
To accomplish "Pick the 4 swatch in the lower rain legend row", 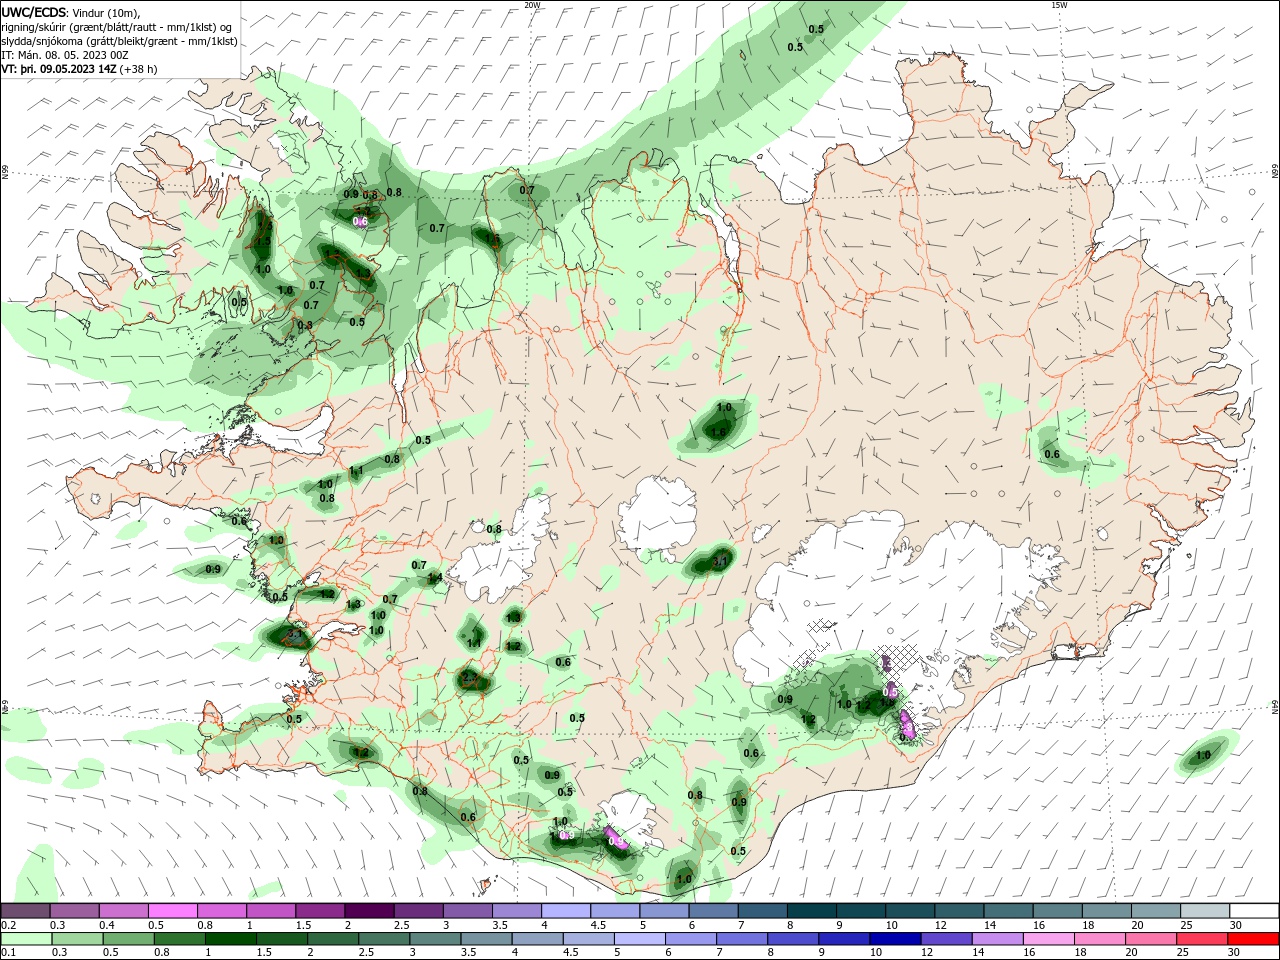I will pyautogui.click(x=537, y=939).
